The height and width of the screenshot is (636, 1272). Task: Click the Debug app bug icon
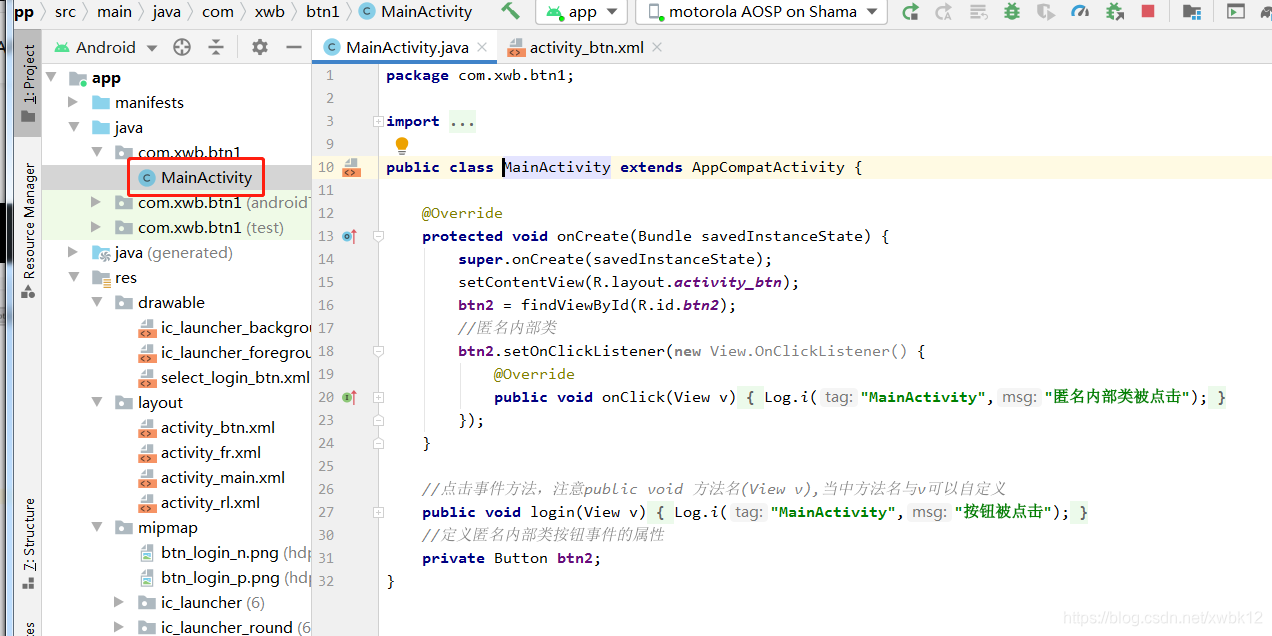(x=1012, y=12)
